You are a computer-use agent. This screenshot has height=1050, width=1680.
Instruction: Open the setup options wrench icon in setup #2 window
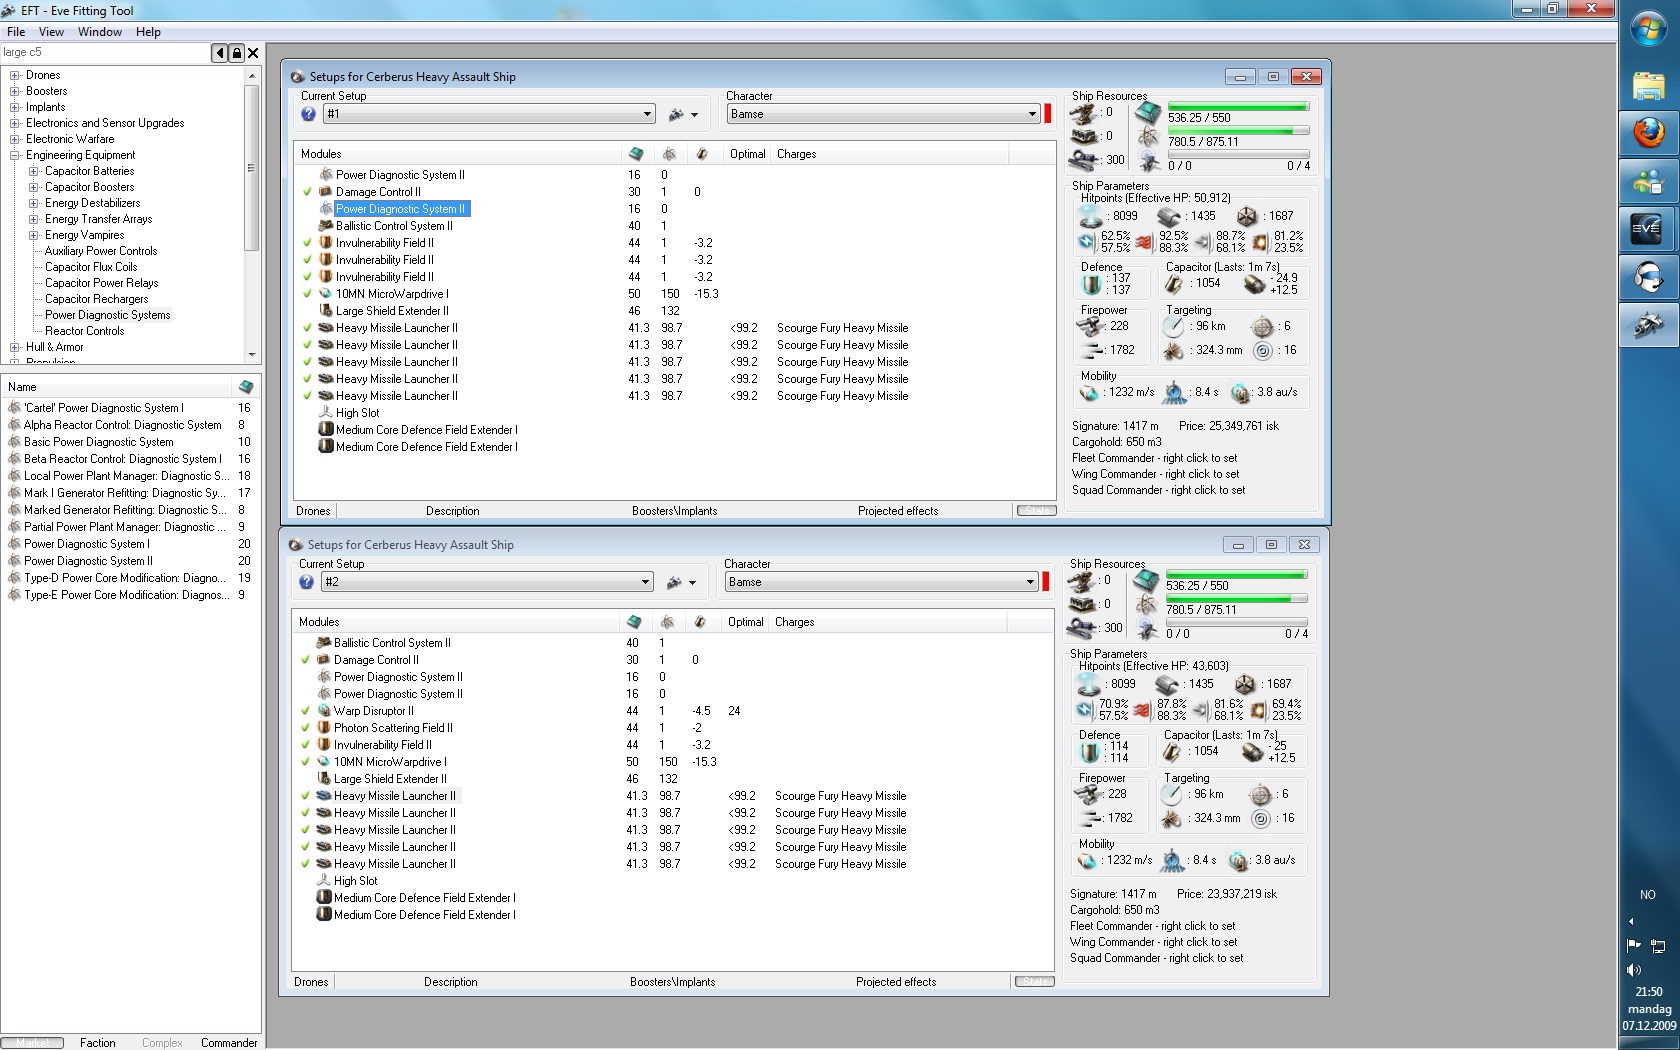[x=681, y=582]
